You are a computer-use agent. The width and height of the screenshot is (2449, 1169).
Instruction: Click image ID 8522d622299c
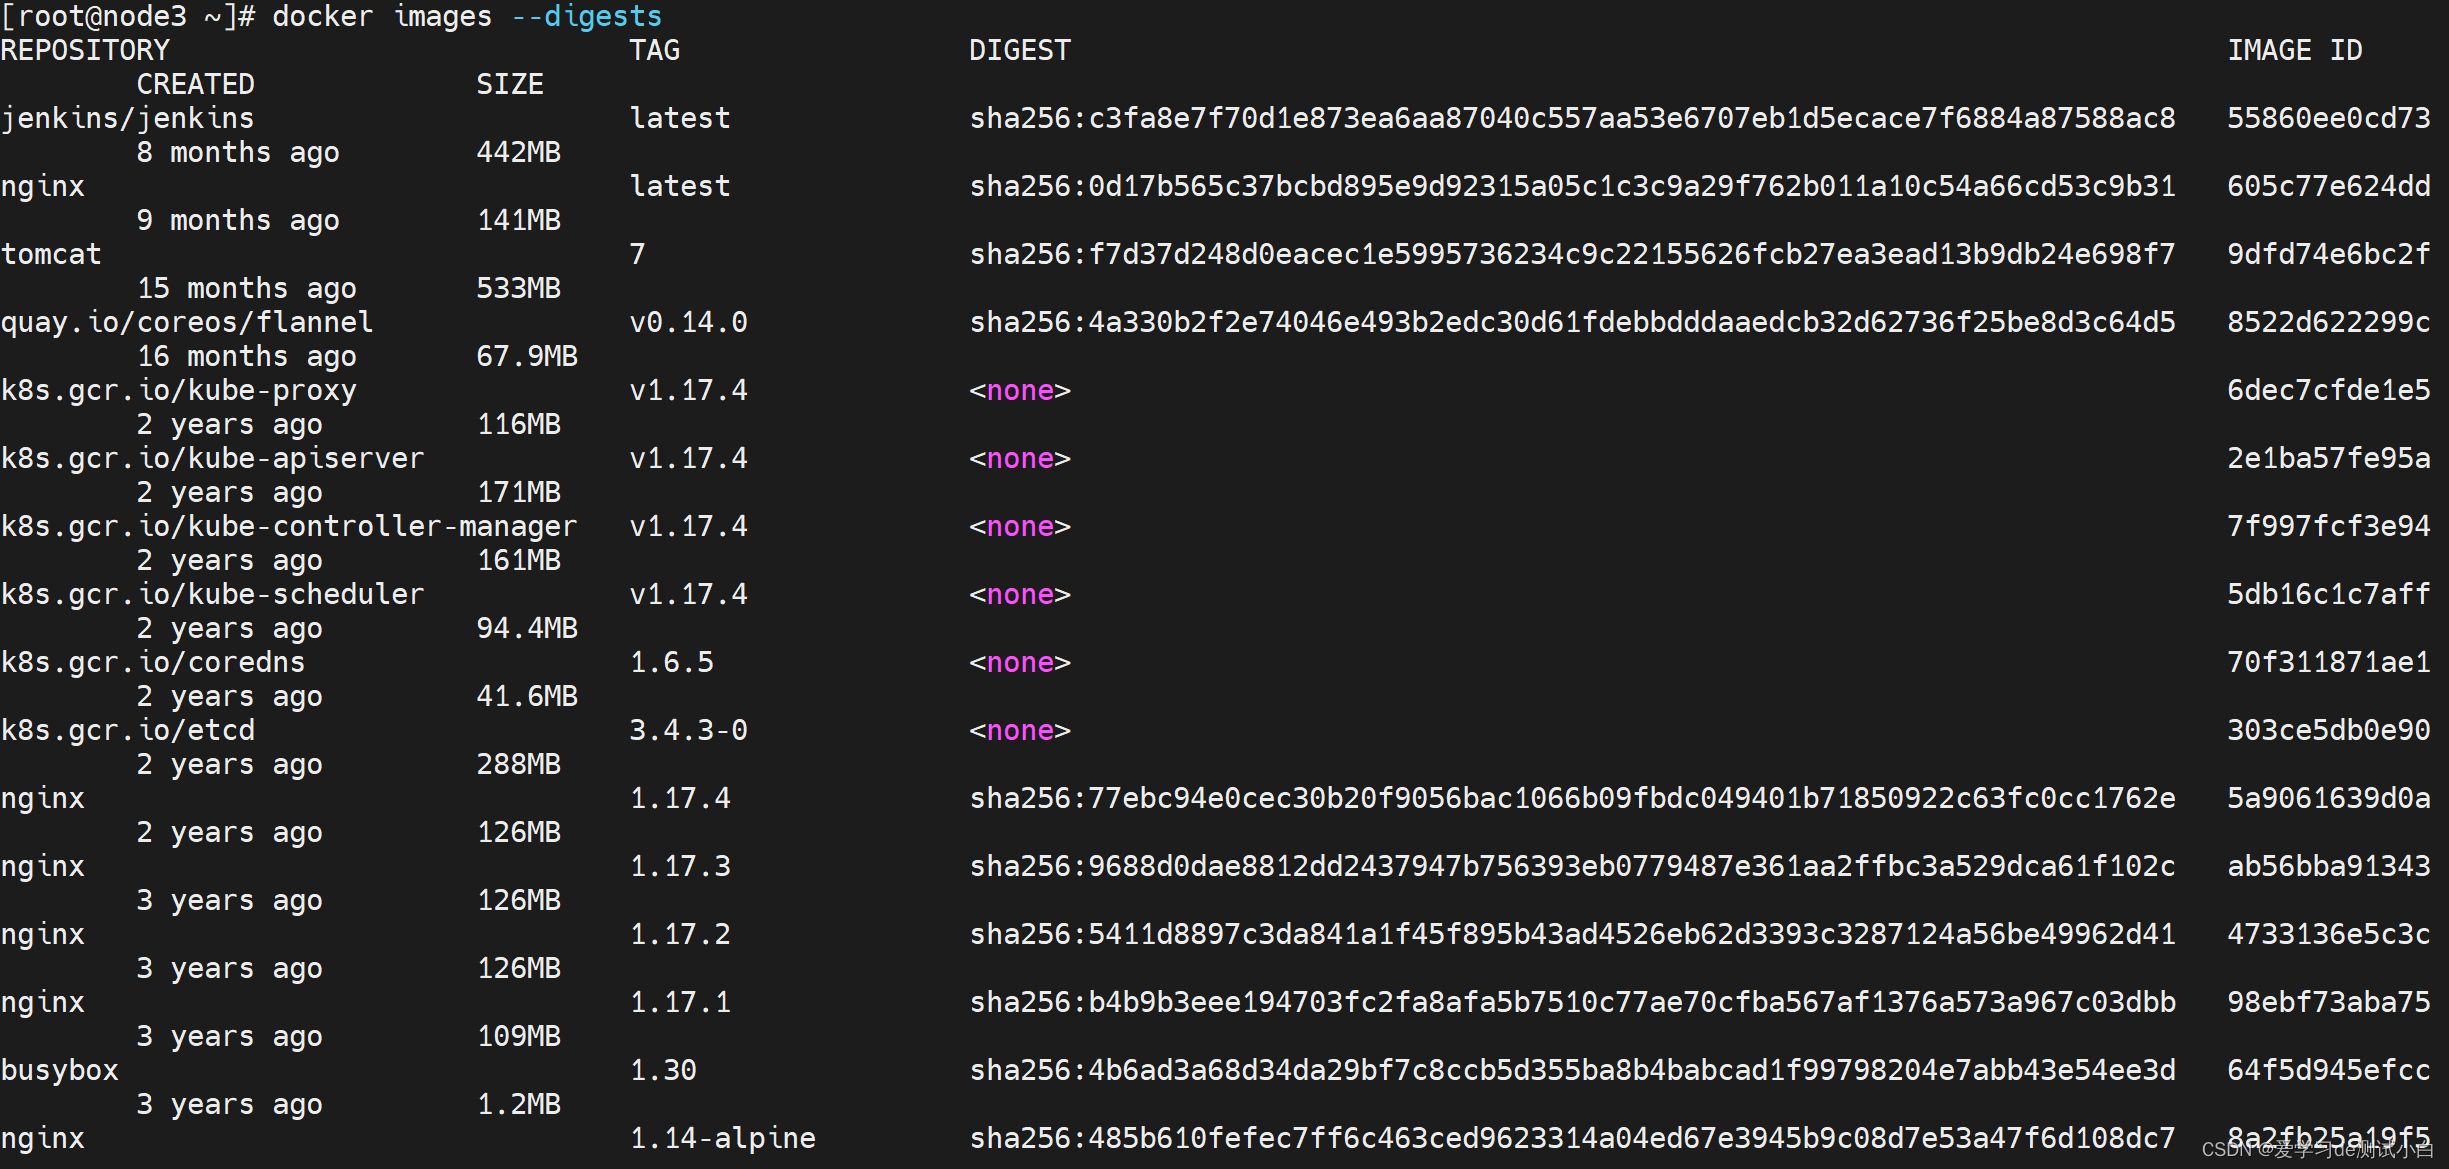(x=2329, y=323)
